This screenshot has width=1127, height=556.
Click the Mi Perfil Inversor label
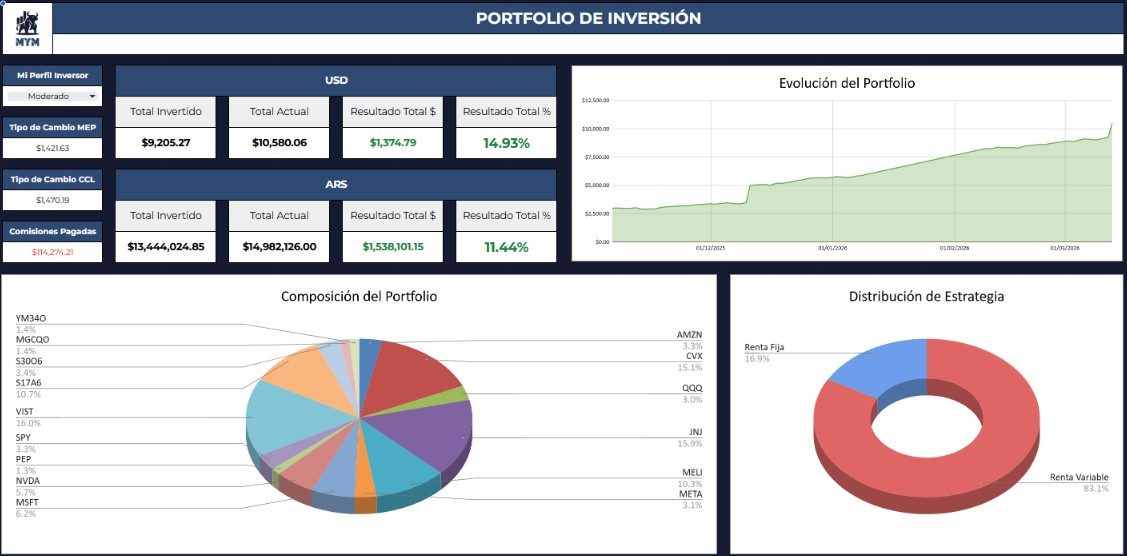click(52, 75)
